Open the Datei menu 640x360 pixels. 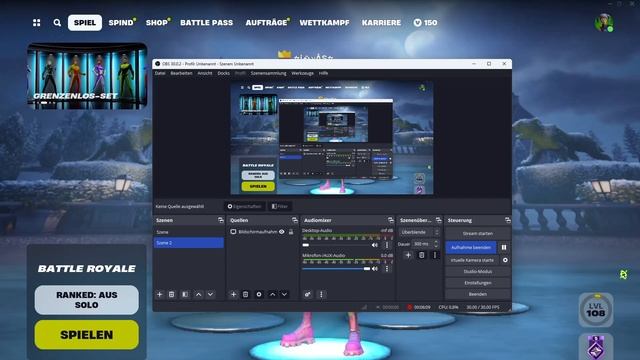(x=160, y=73)
